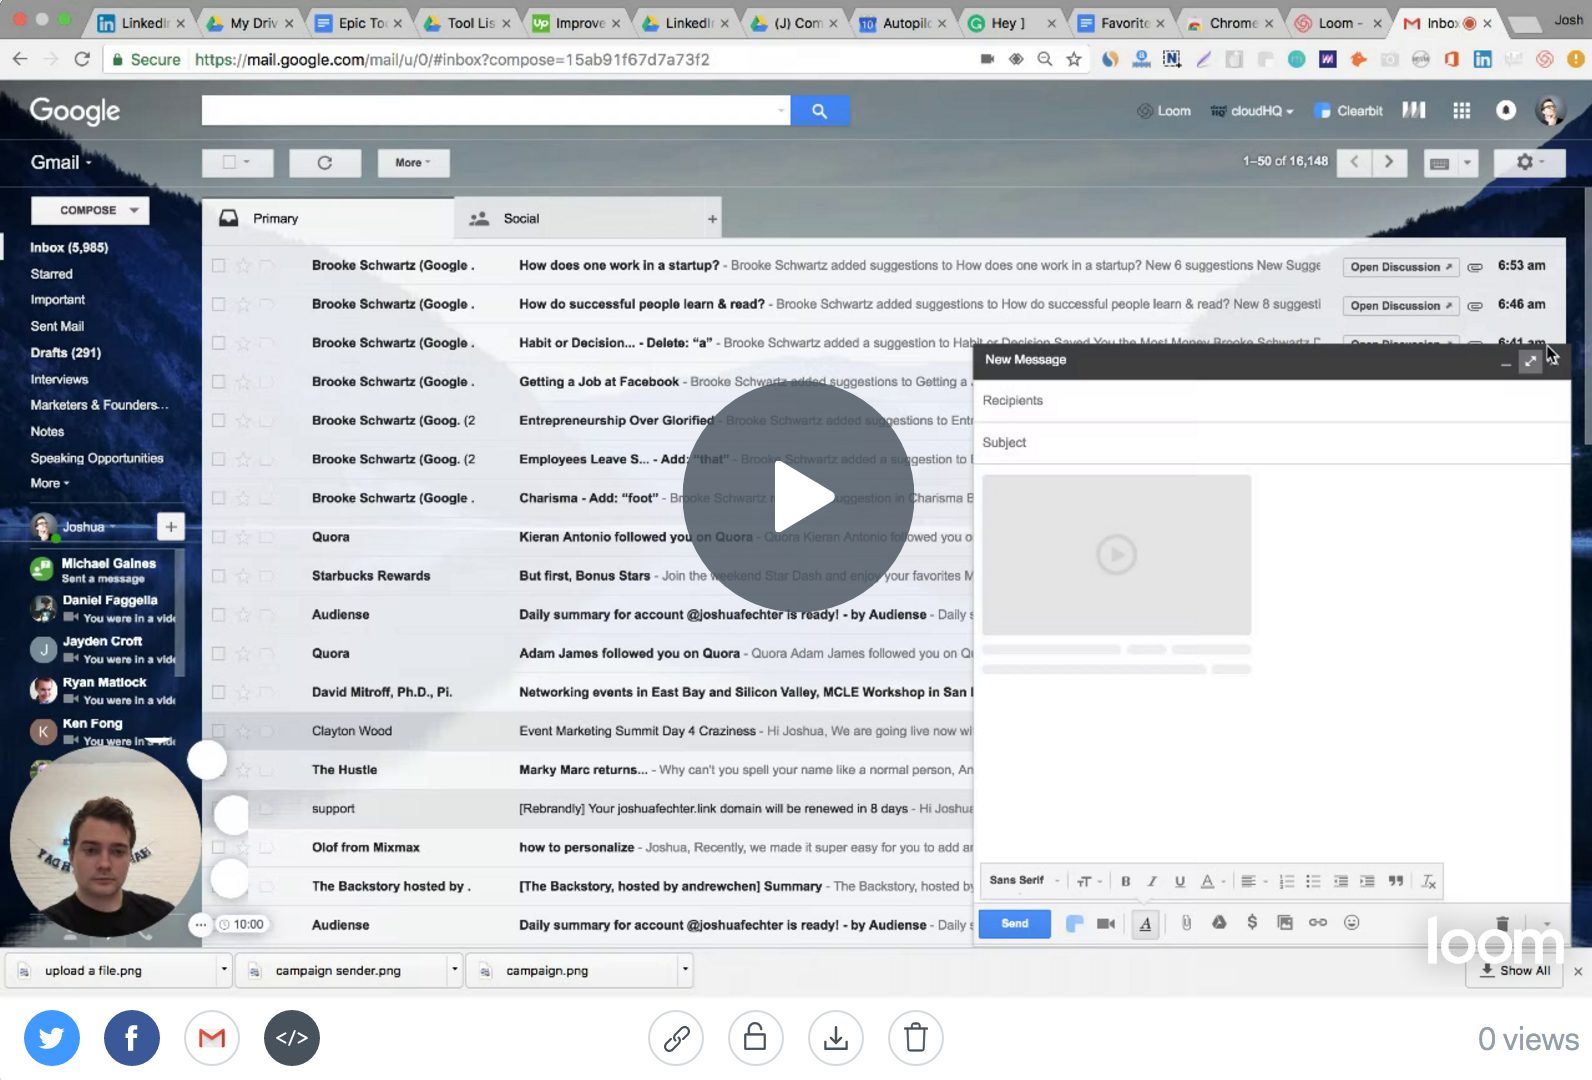Insert files using Drive
Image resolution: width=1592 pixels, height=1080 pixels.
click(1219, 923)
